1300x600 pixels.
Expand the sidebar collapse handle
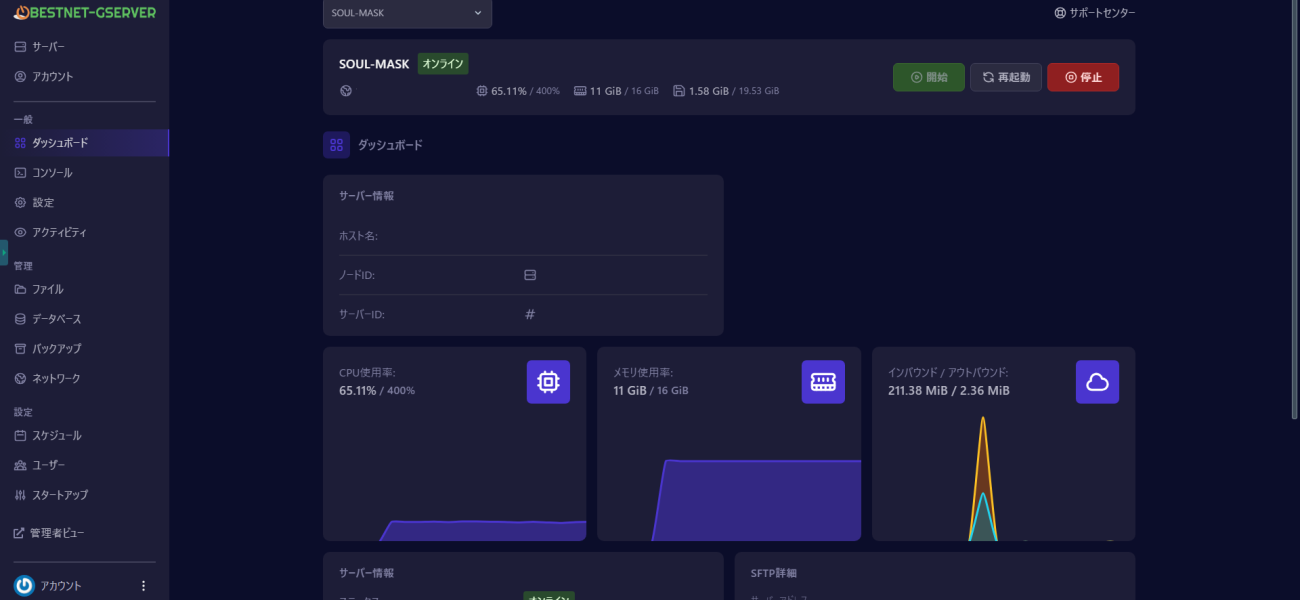pos(3,252)
